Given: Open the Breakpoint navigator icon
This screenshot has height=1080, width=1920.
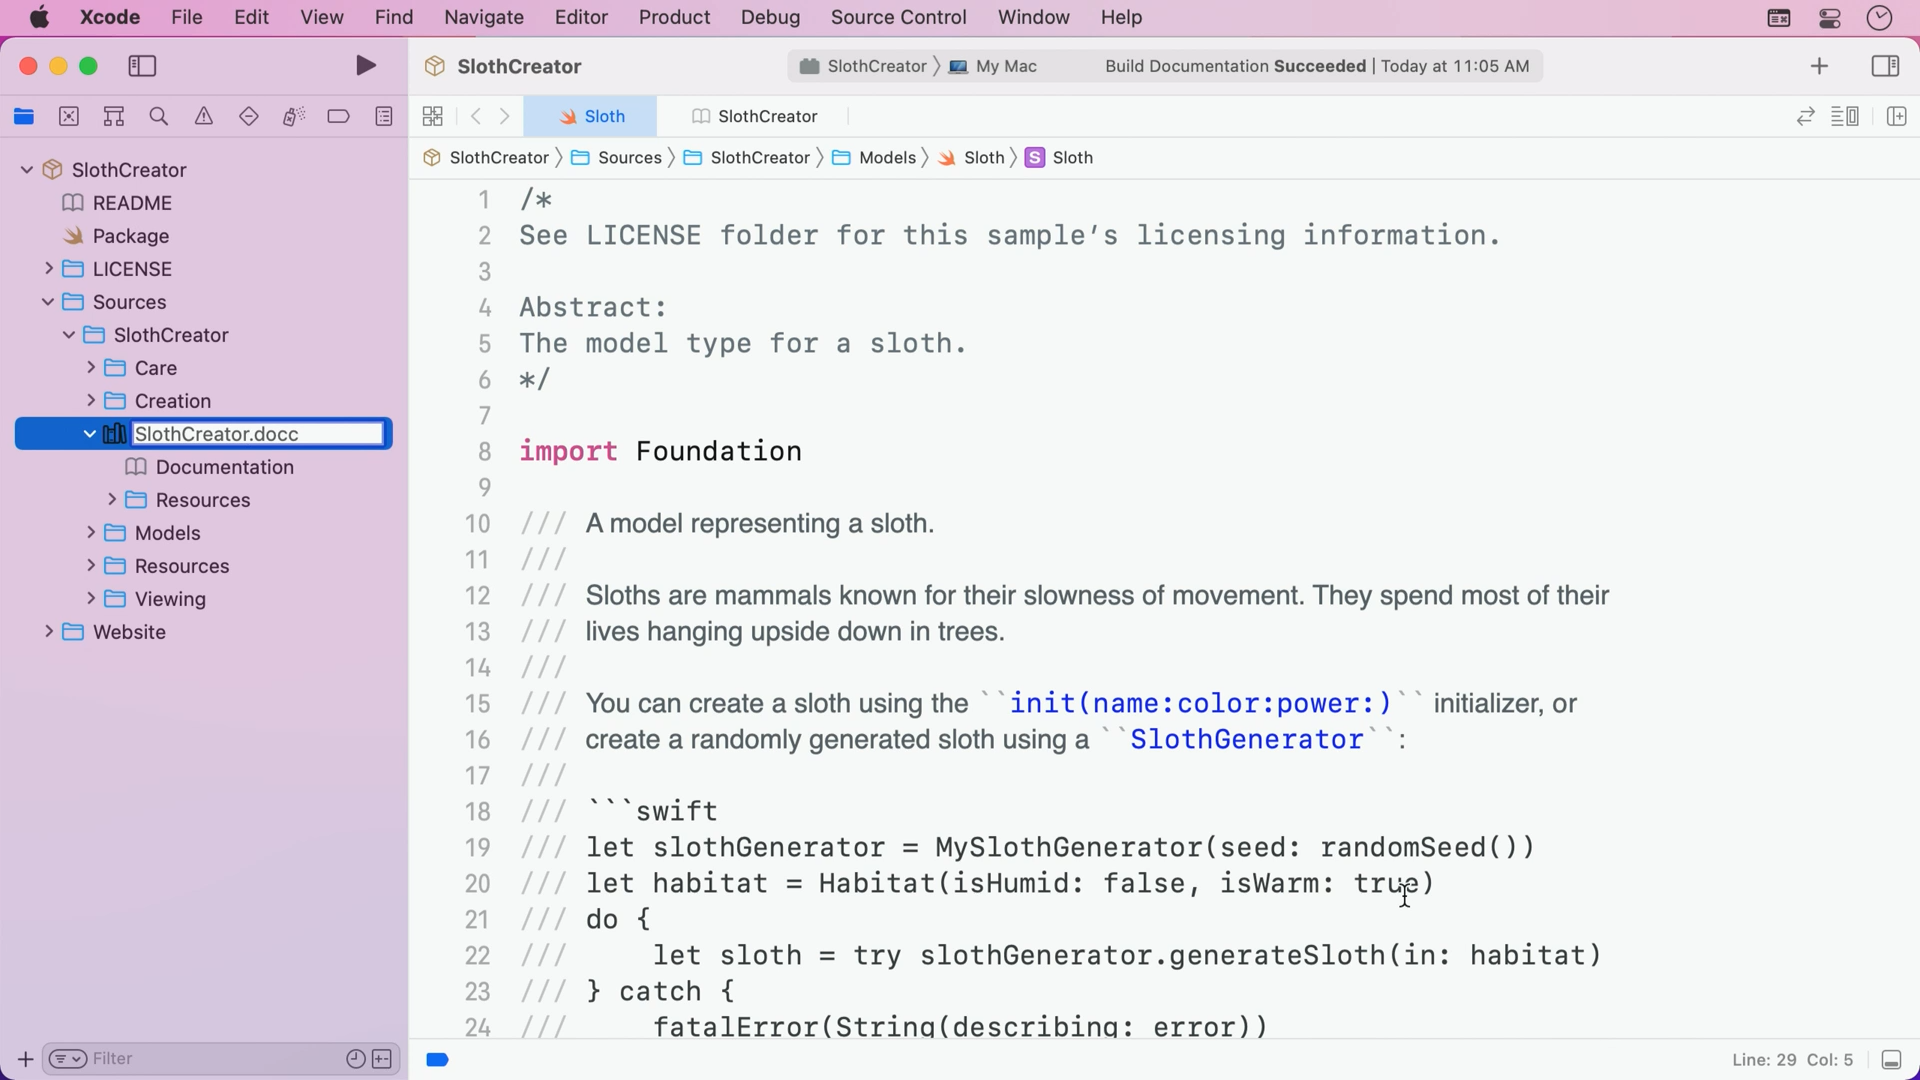Looking at the screenshot, I should click(339, 117).
